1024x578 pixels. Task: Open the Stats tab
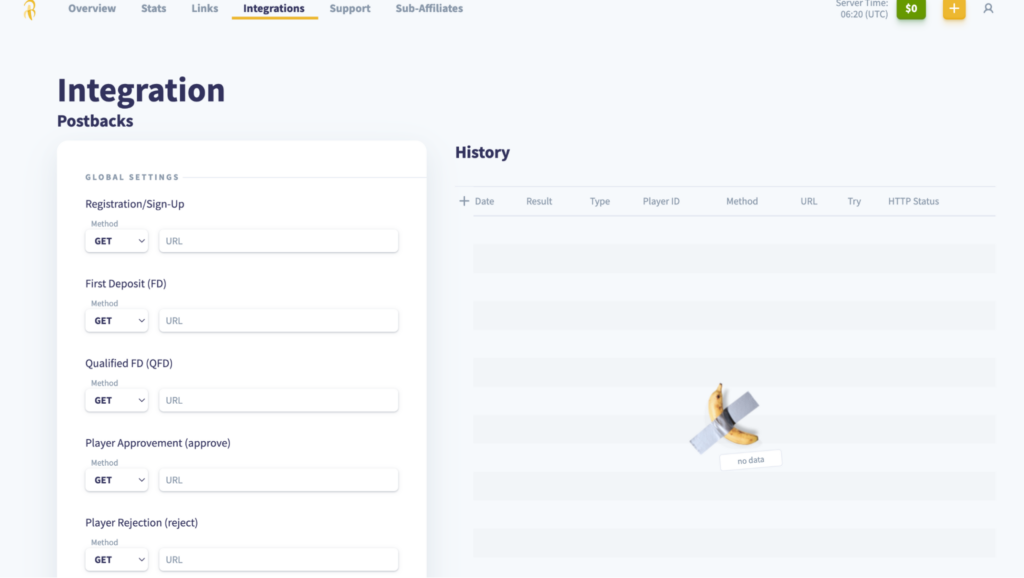pos(153,8)
